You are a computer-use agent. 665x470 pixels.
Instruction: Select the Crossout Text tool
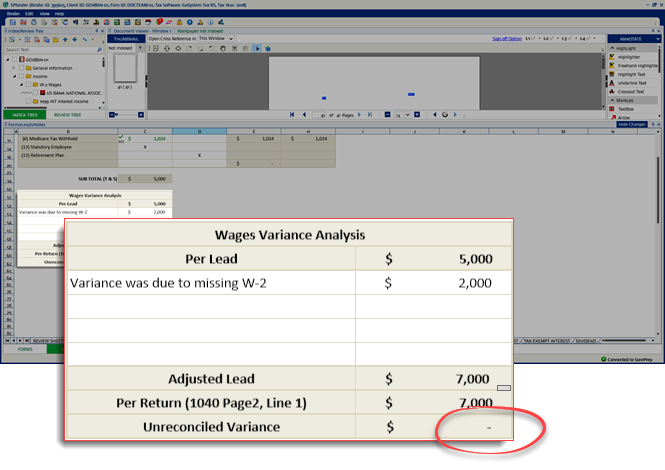(x=633, y=92)
